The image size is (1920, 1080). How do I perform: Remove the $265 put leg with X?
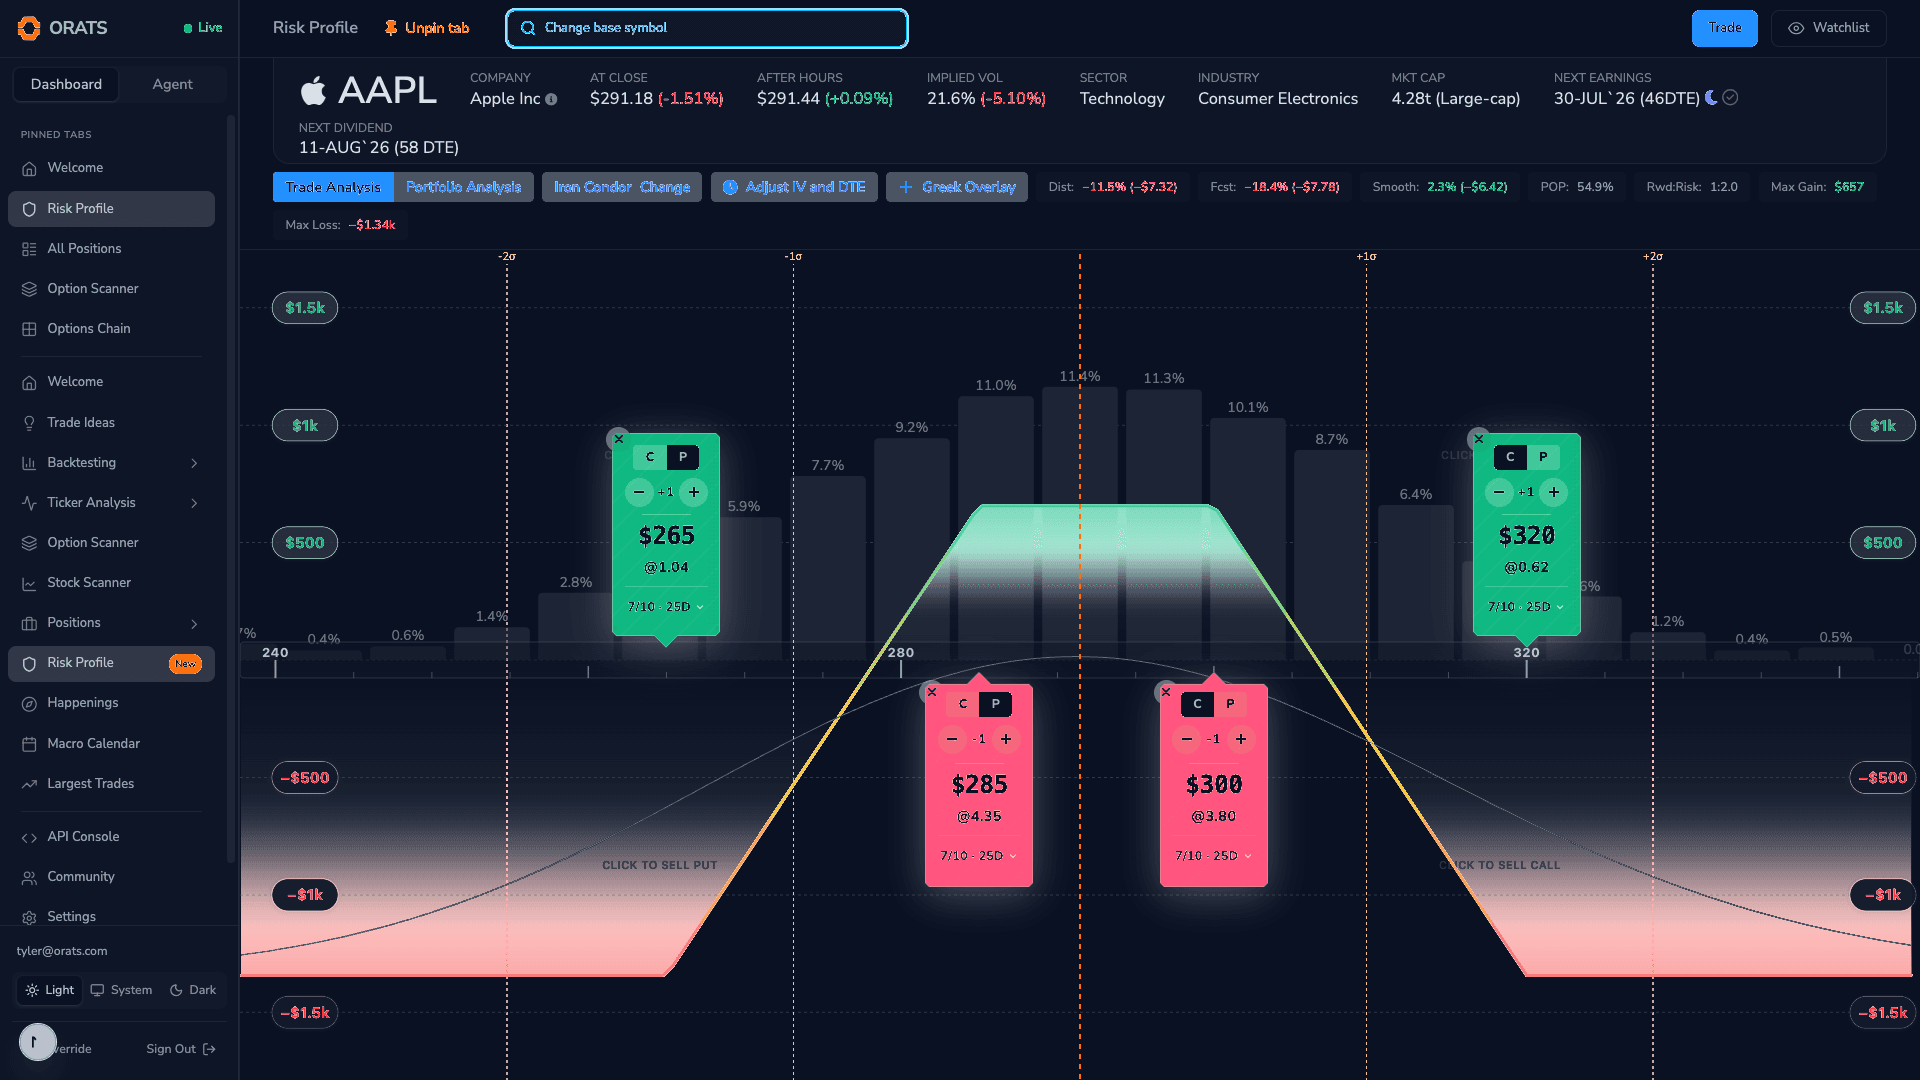[x=618, y=439]
